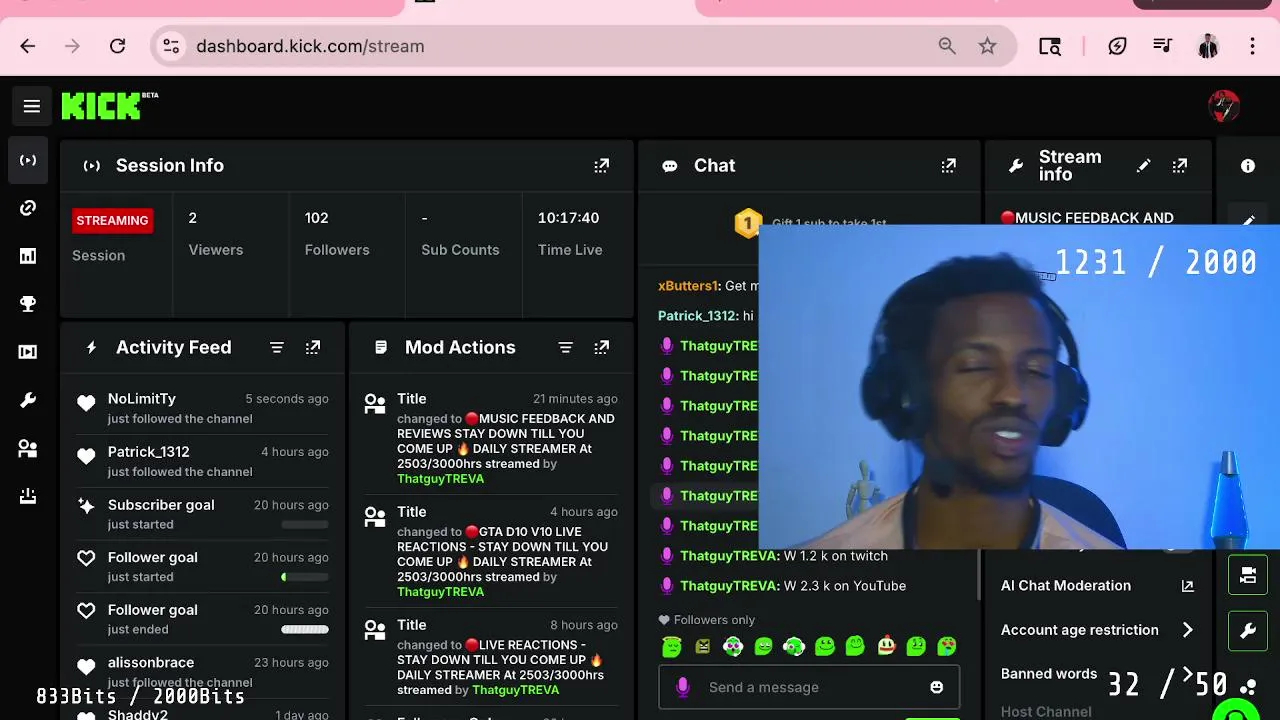
Task: Open the chain-link icon in left sidebar
Action: 28,208
